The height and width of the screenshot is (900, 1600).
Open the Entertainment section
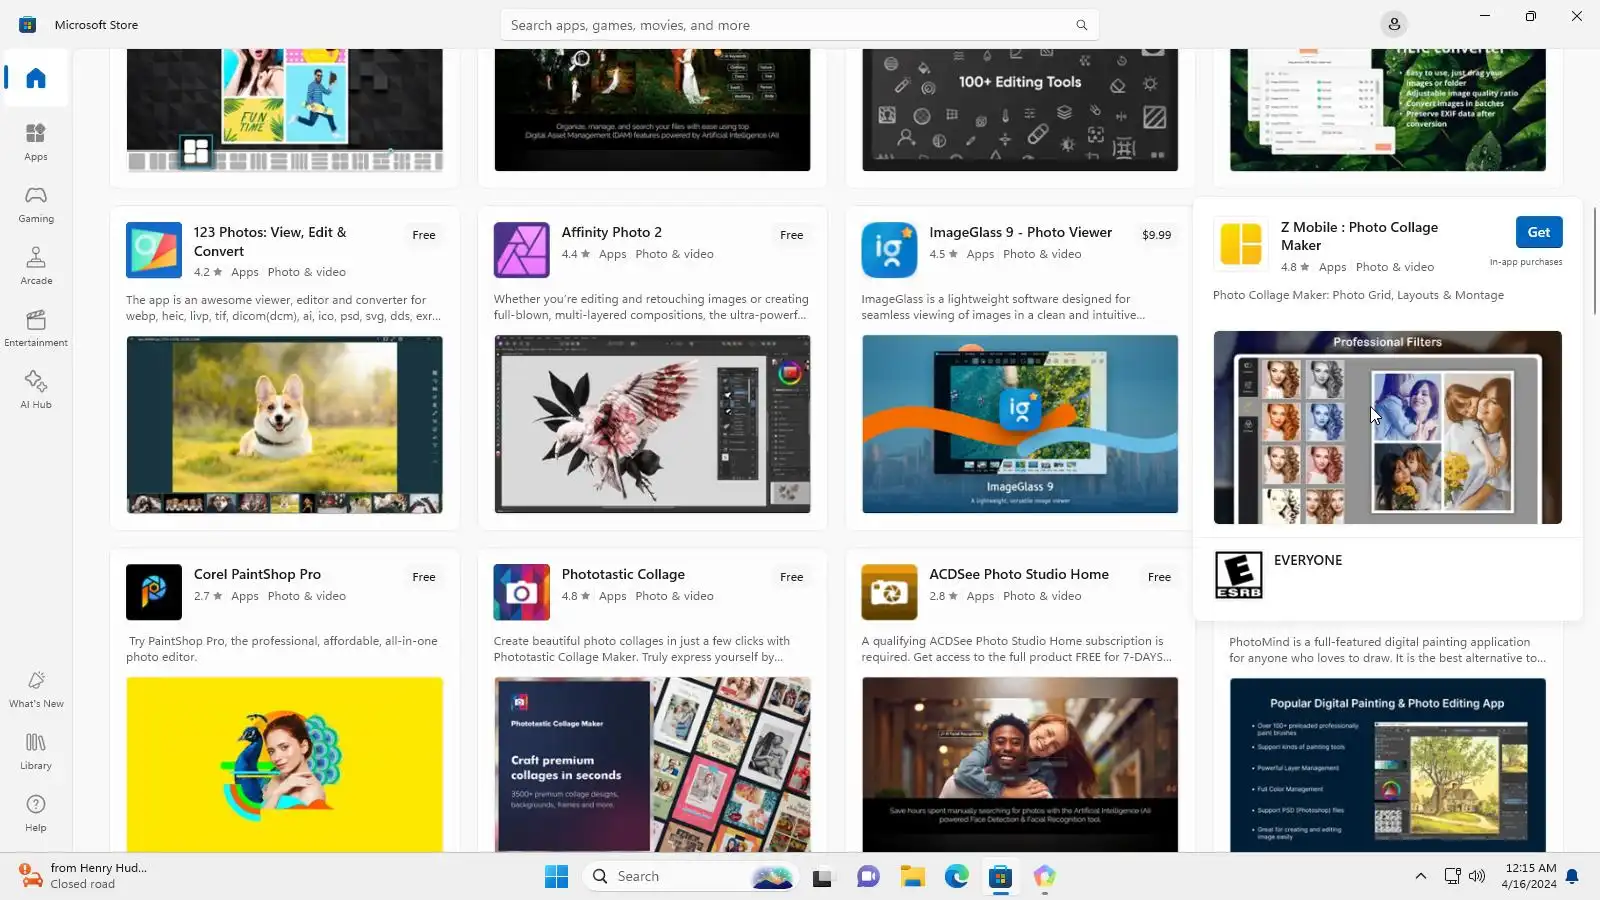point(36,328)
